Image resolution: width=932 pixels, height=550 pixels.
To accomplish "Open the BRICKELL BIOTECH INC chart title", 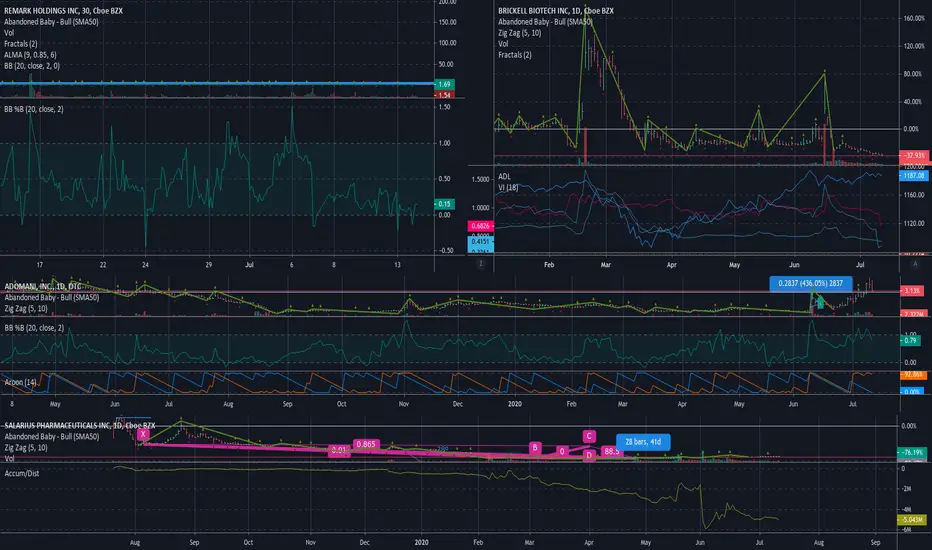I will [x=556, y=11].
